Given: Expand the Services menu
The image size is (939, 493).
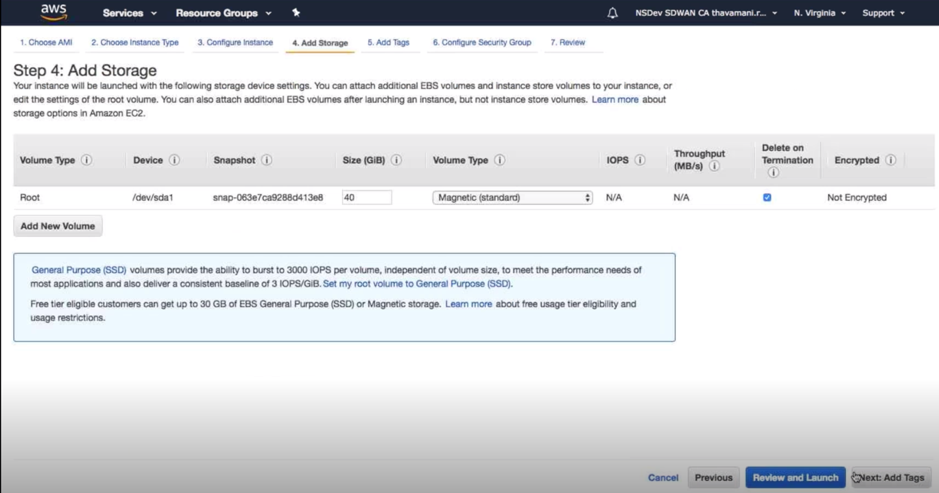Looking at the screenshot, I should 129,13.
